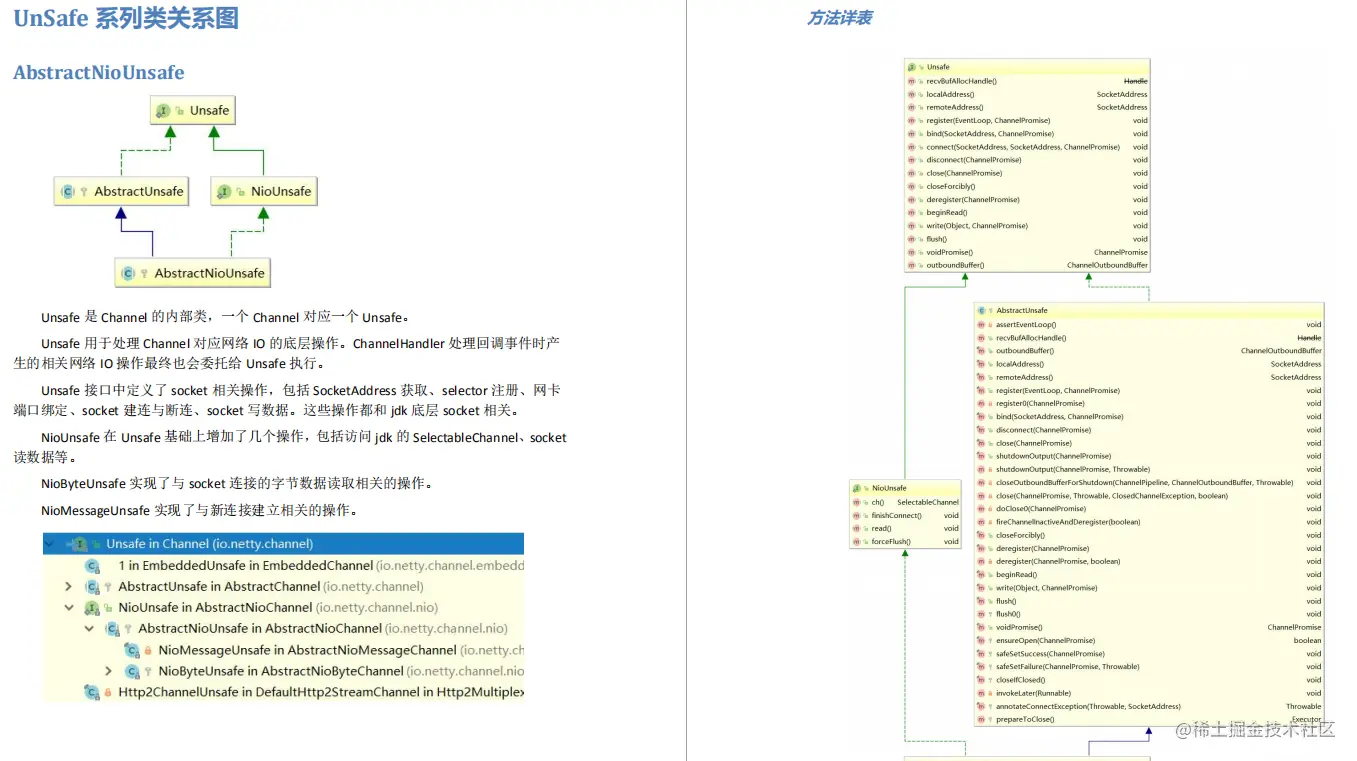
Task: Click the class icon in the AbstractNioUnsafe diagram node
Action: pyautogui.click(x=128, y=273)
